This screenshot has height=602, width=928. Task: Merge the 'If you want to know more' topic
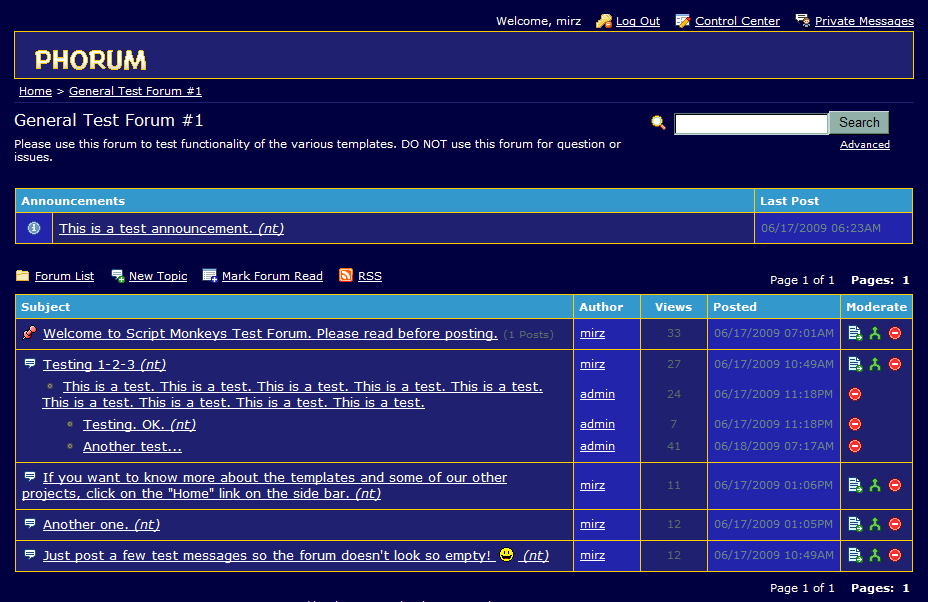coord(875,485)
